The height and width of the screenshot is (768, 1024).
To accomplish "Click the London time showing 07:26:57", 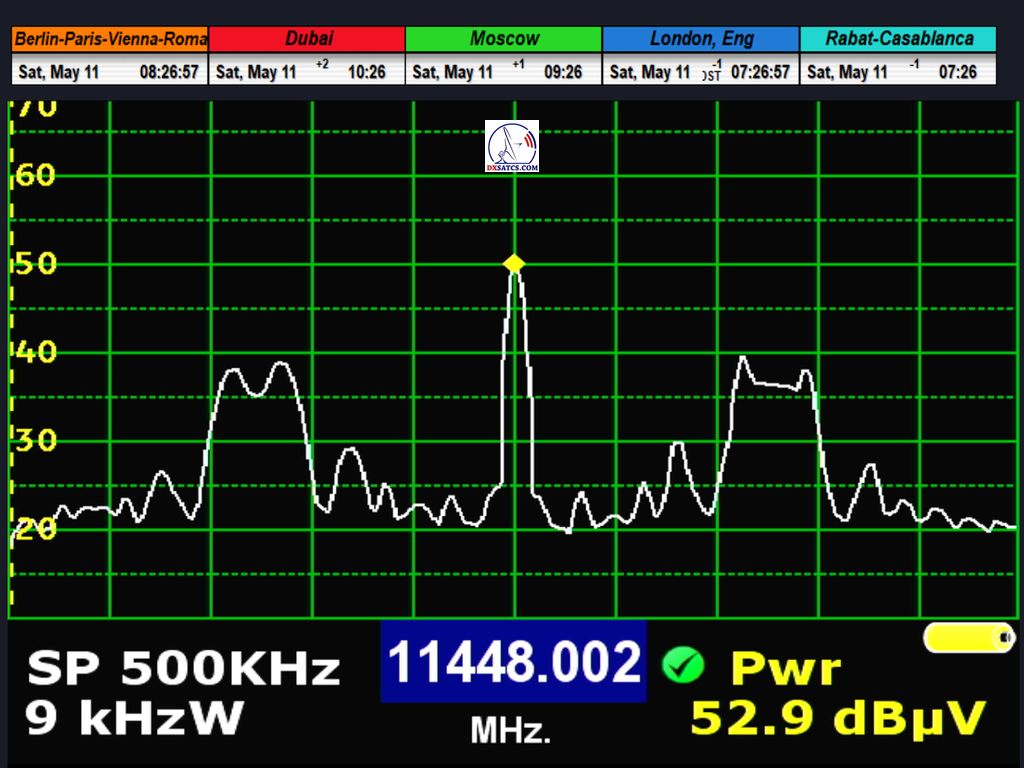I will pos(760,72).
